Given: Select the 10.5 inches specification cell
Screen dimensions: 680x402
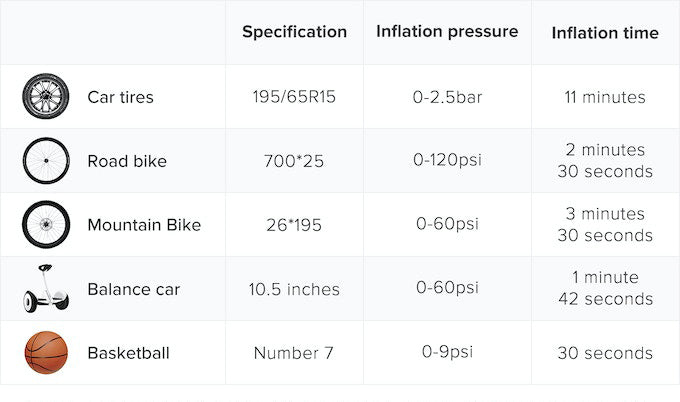Looking at the screenshot, I should pyautogui.click(x=294, y=289).
